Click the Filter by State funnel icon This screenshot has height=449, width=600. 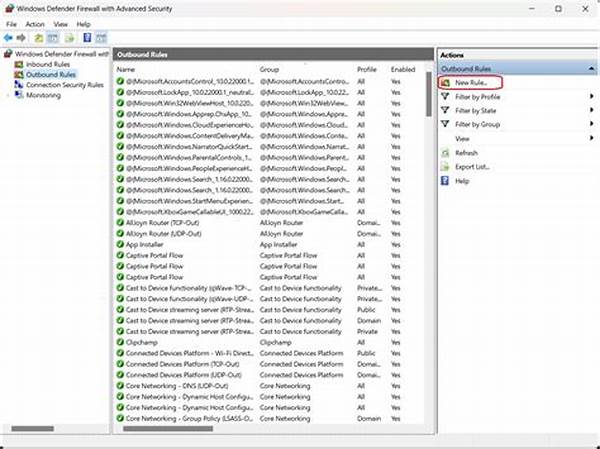[x=445, y=110]
